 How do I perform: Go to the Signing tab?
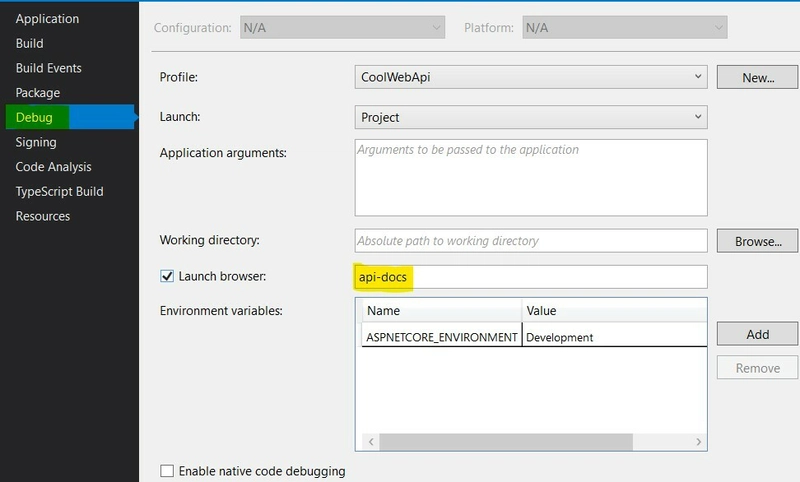36,142
